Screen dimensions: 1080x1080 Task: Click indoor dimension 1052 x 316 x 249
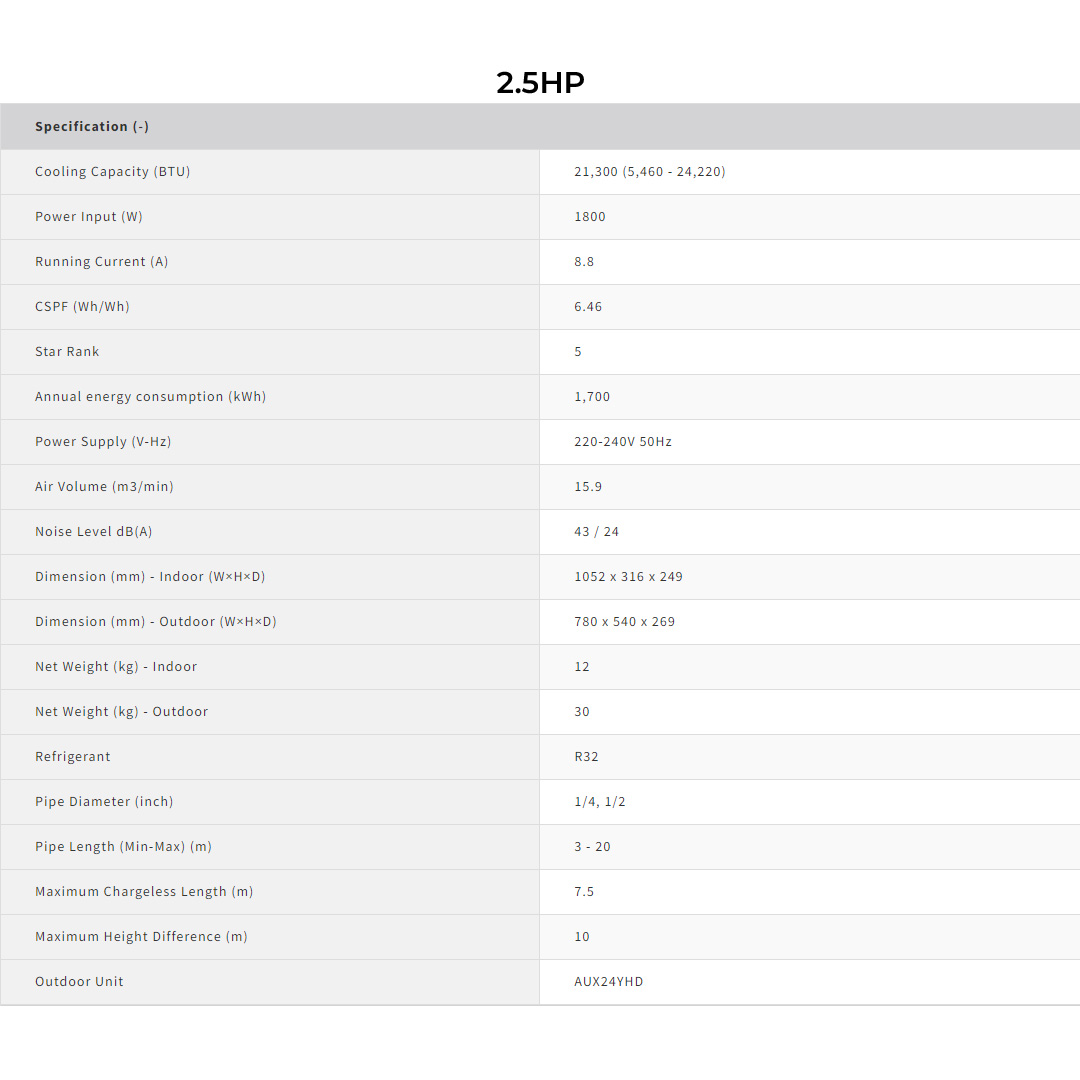point(628,577)
